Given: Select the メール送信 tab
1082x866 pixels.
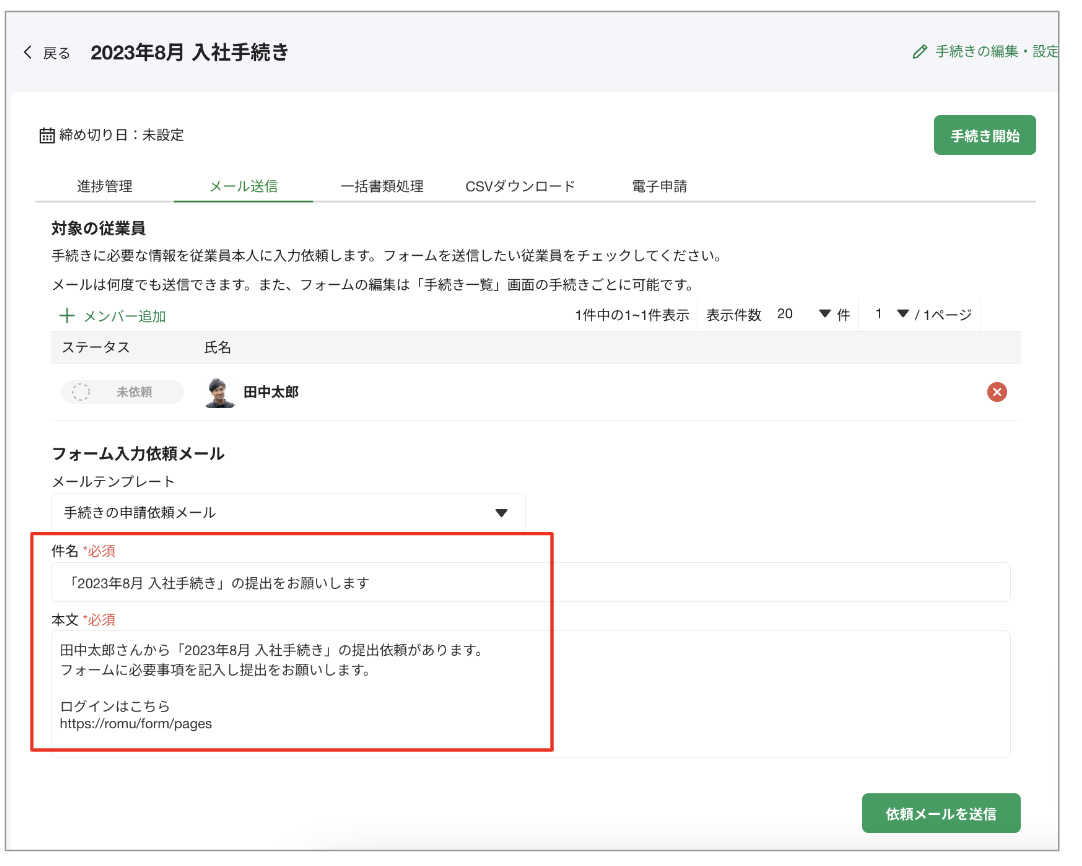Looking at the screenshot, I should [x=243, y=186].
